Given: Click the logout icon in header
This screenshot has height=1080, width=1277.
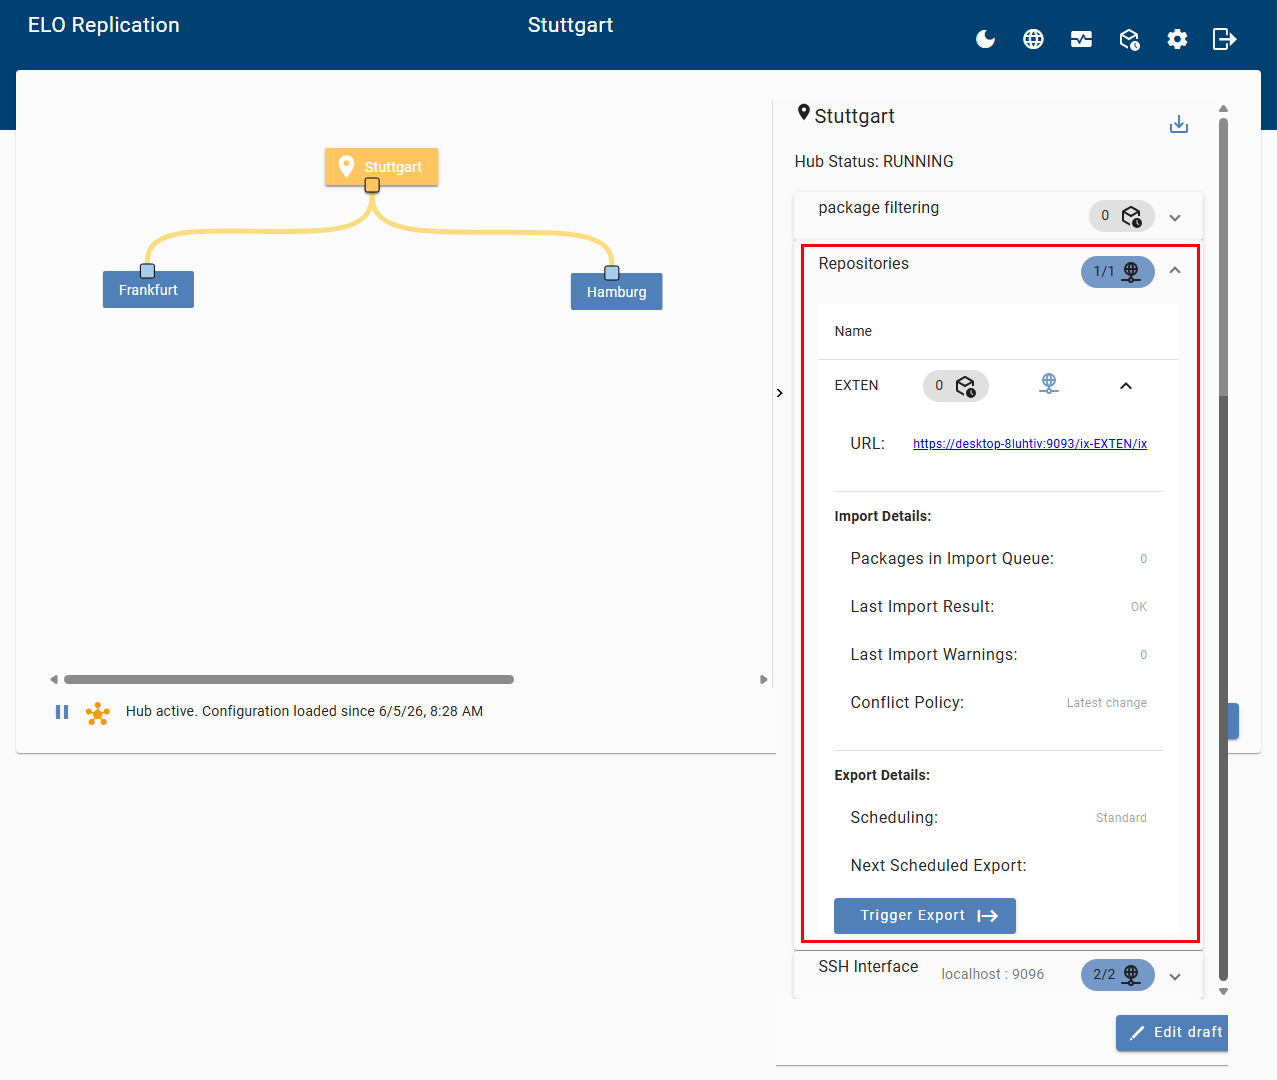Looking at the screenshot, I should tap(1224, 39).
